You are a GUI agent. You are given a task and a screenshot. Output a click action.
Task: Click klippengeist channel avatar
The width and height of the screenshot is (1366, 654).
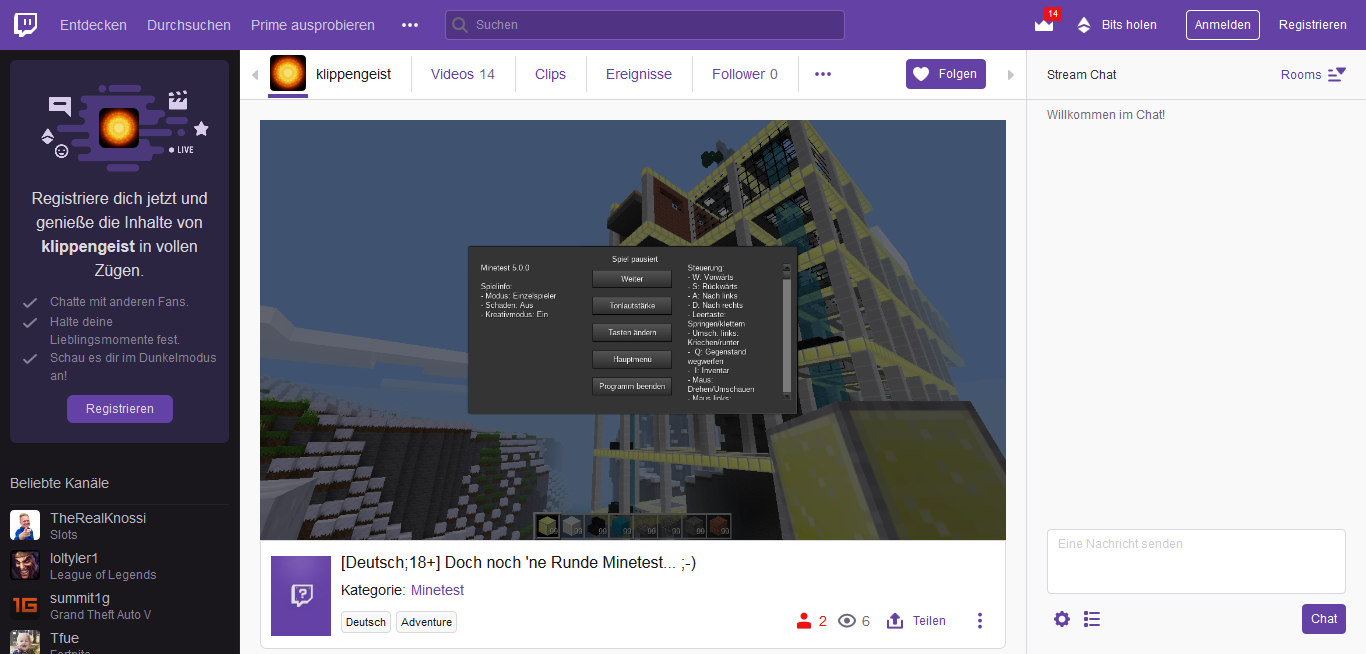coord(288,74)
